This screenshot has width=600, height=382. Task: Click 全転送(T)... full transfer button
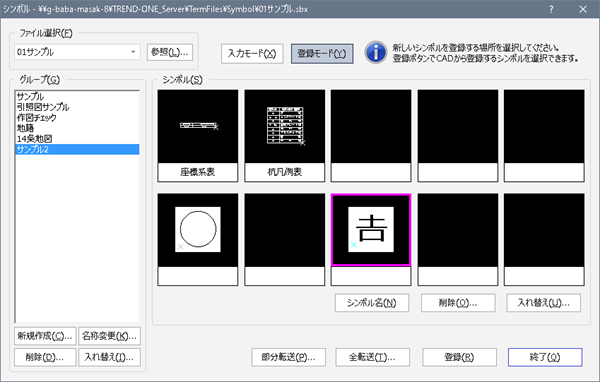(373, 357)
